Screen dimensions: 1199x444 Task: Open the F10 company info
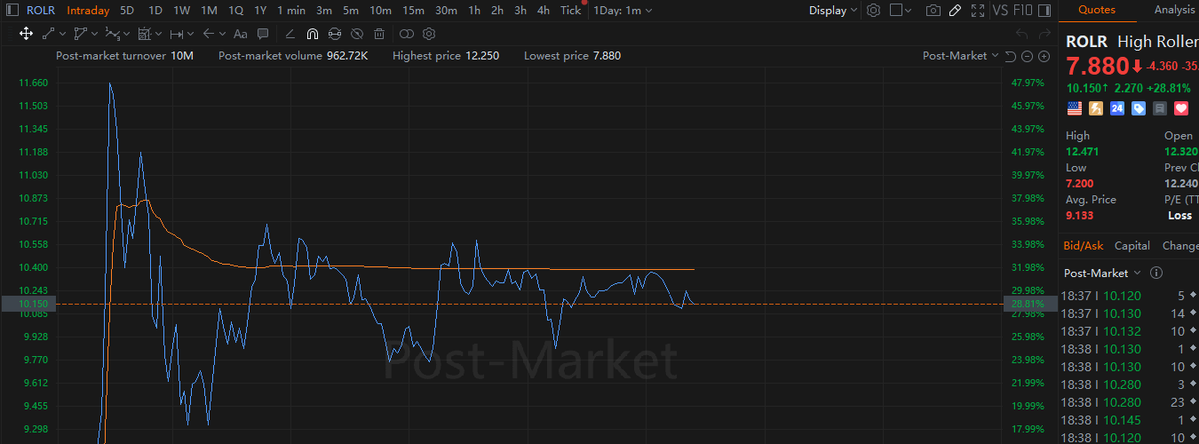pyautogui.click(x=1021, y=11)
